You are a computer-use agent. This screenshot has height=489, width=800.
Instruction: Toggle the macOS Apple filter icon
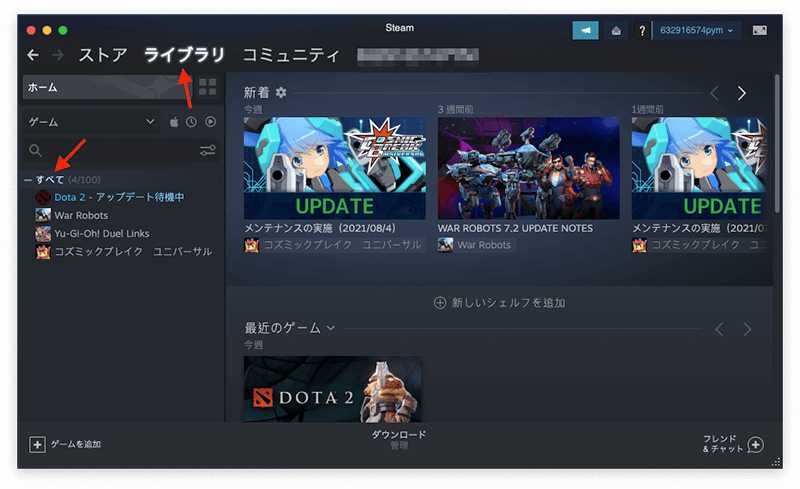tap(174, 122)
